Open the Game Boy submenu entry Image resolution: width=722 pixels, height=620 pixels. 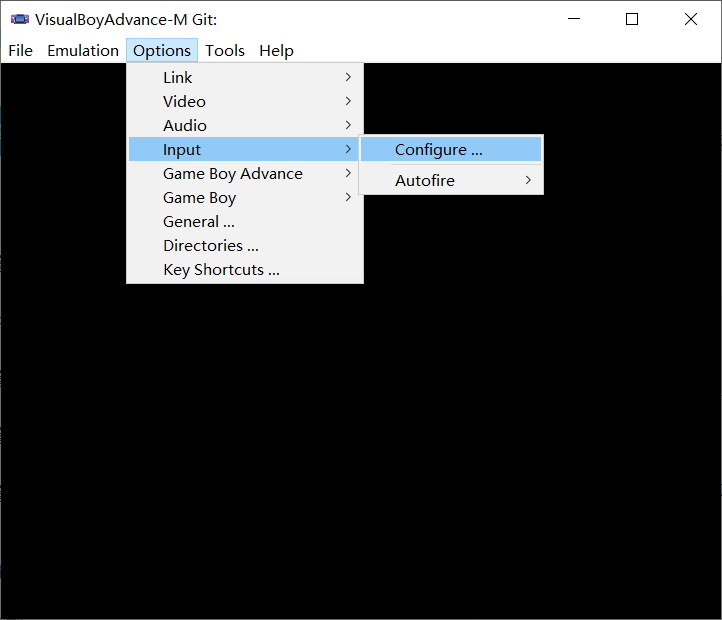[x=245, y=198]
